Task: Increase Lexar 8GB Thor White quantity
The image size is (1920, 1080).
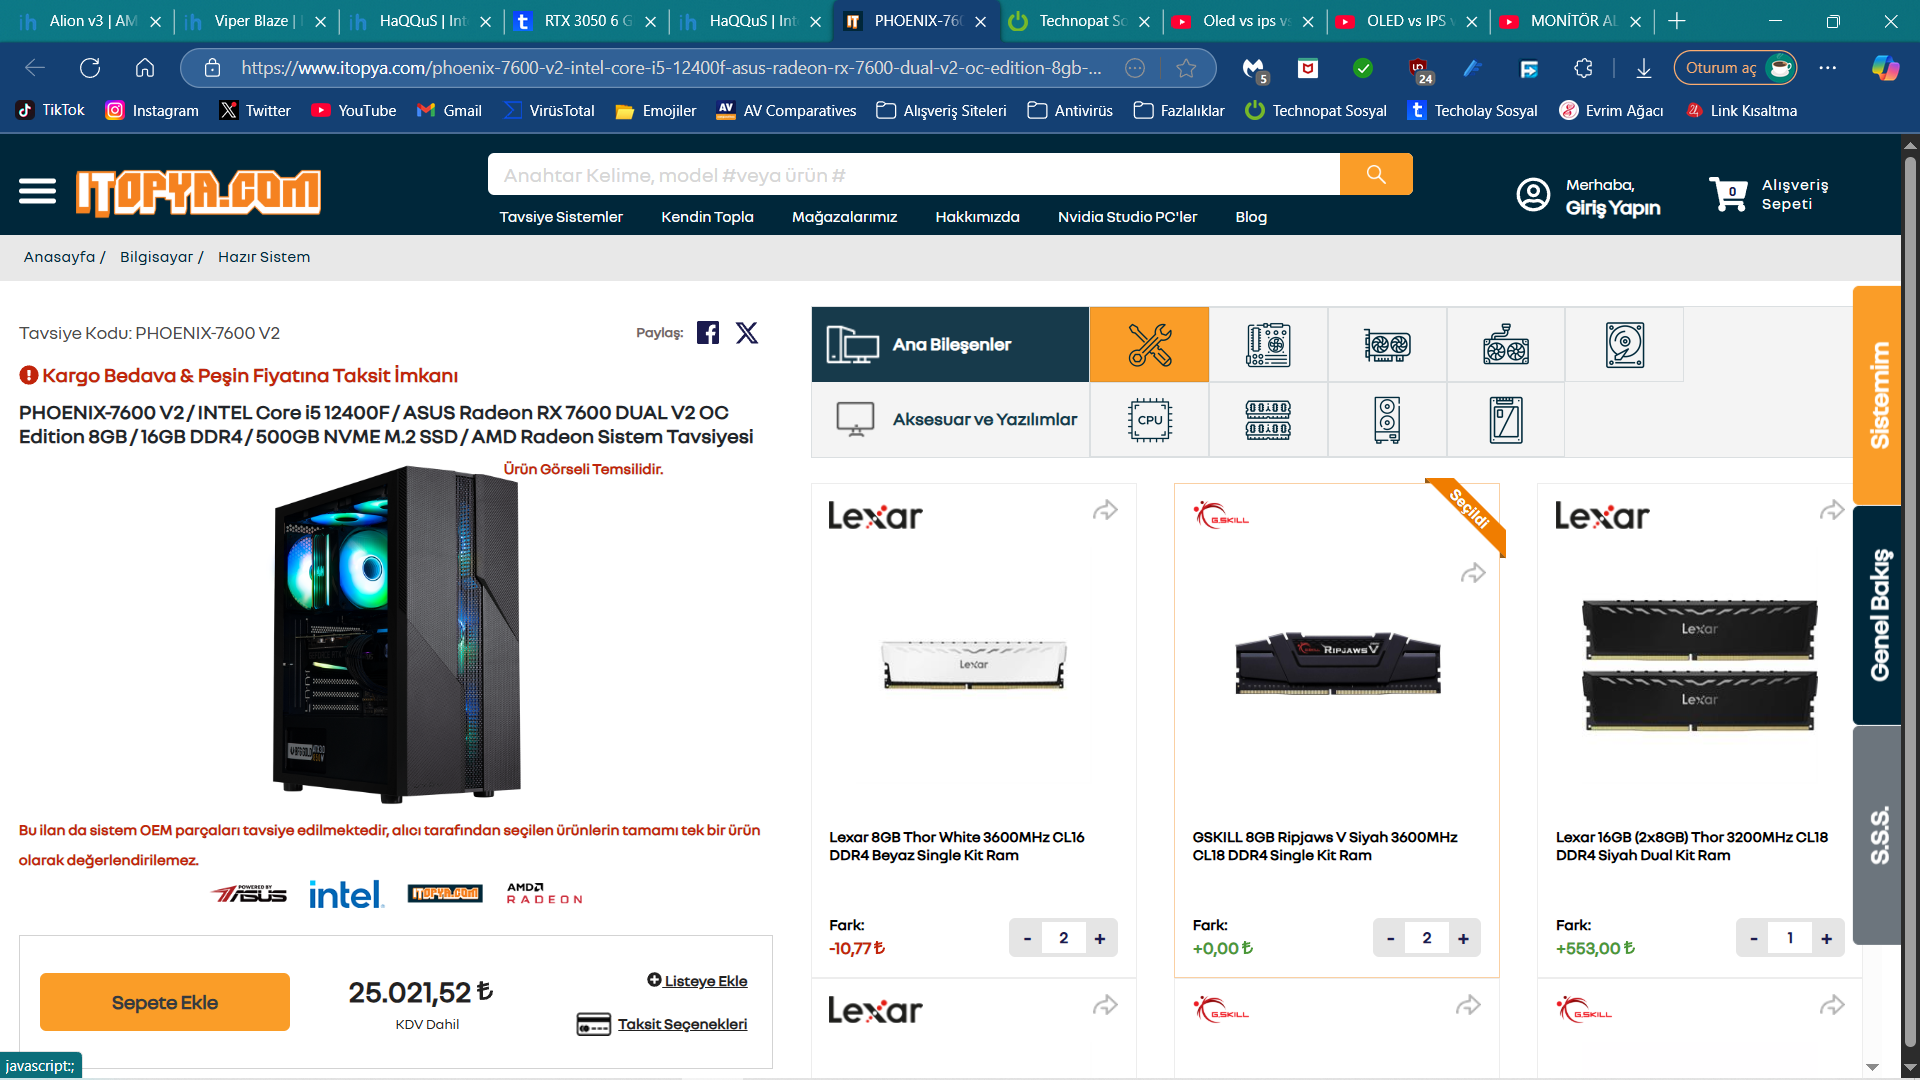Action: click(1100, 938)
